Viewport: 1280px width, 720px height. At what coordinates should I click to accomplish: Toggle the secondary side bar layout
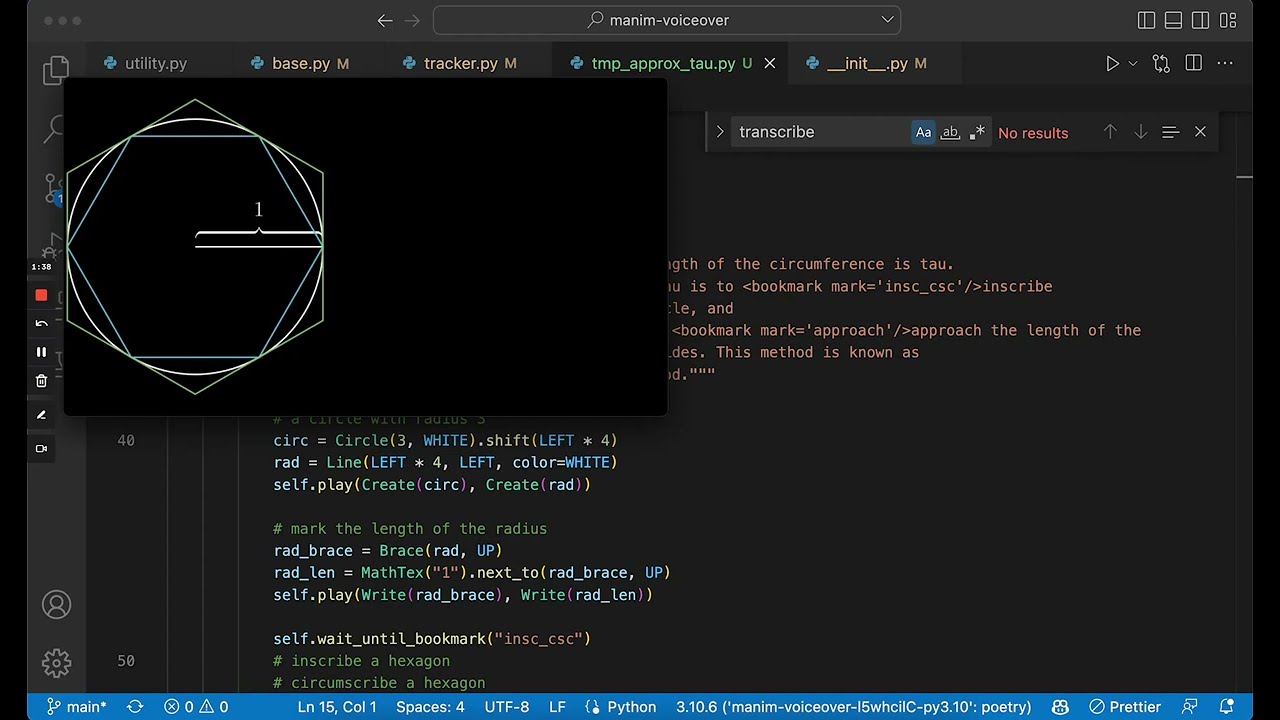pos(1201,20)
